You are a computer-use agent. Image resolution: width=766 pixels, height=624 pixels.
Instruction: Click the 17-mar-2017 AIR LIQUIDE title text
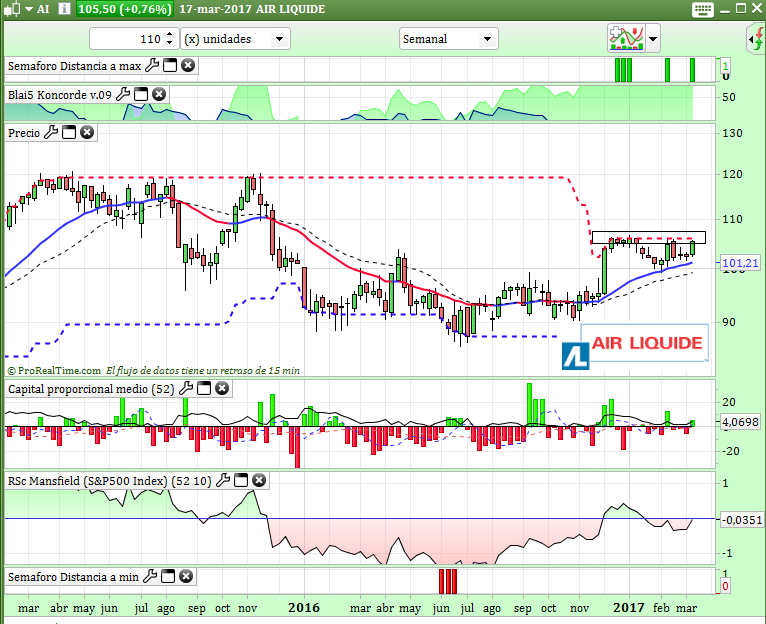tap(252, 9)
